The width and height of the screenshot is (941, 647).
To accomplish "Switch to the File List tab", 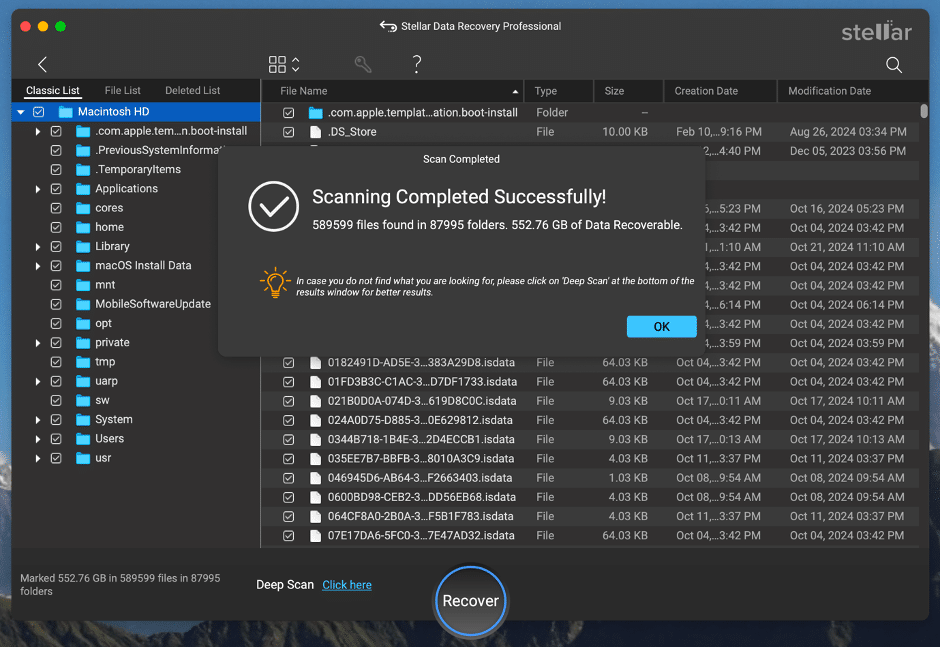I will (122, 90).
